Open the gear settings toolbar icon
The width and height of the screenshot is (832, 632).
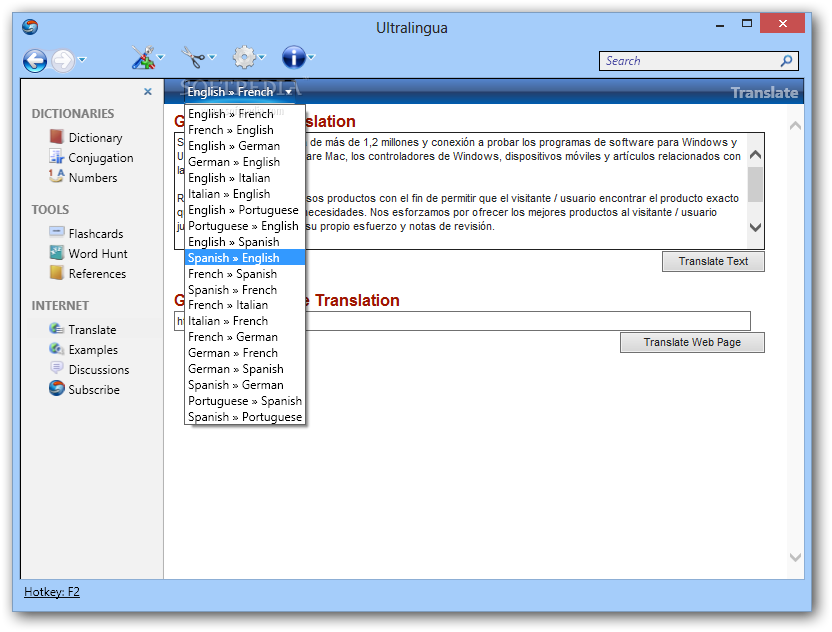coord(244,57)
